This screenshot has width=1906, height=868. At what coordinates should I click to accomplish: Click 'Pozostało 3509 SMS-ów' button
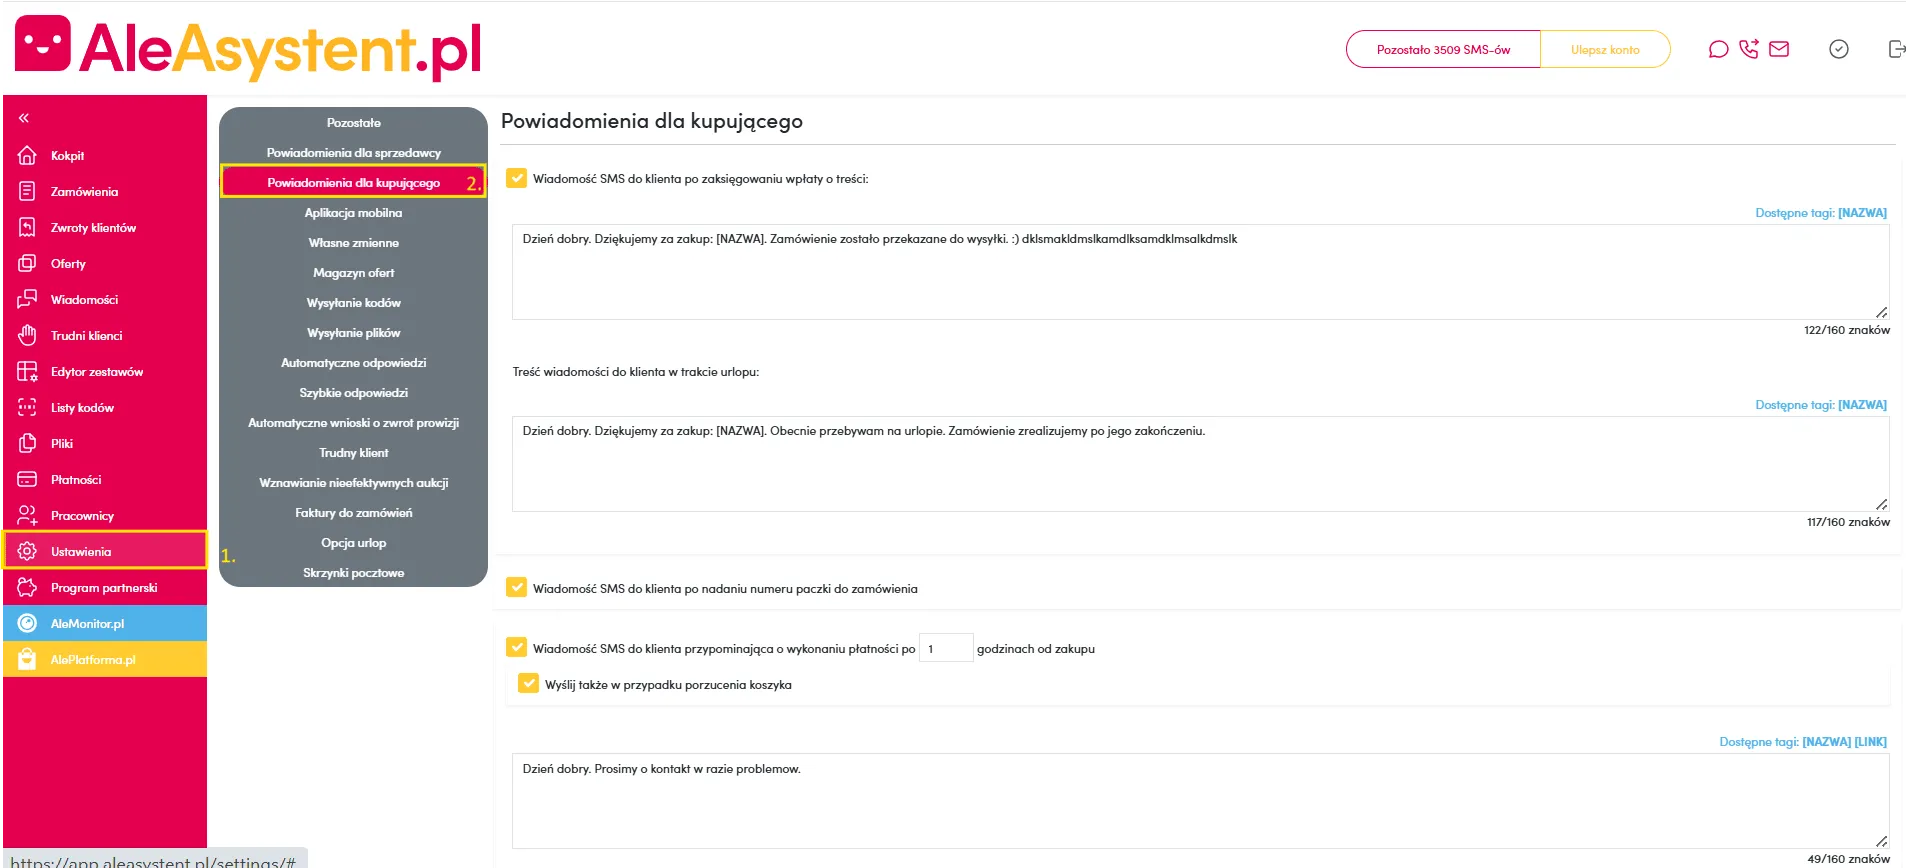pyautogui.click(x=1443, y=49)
